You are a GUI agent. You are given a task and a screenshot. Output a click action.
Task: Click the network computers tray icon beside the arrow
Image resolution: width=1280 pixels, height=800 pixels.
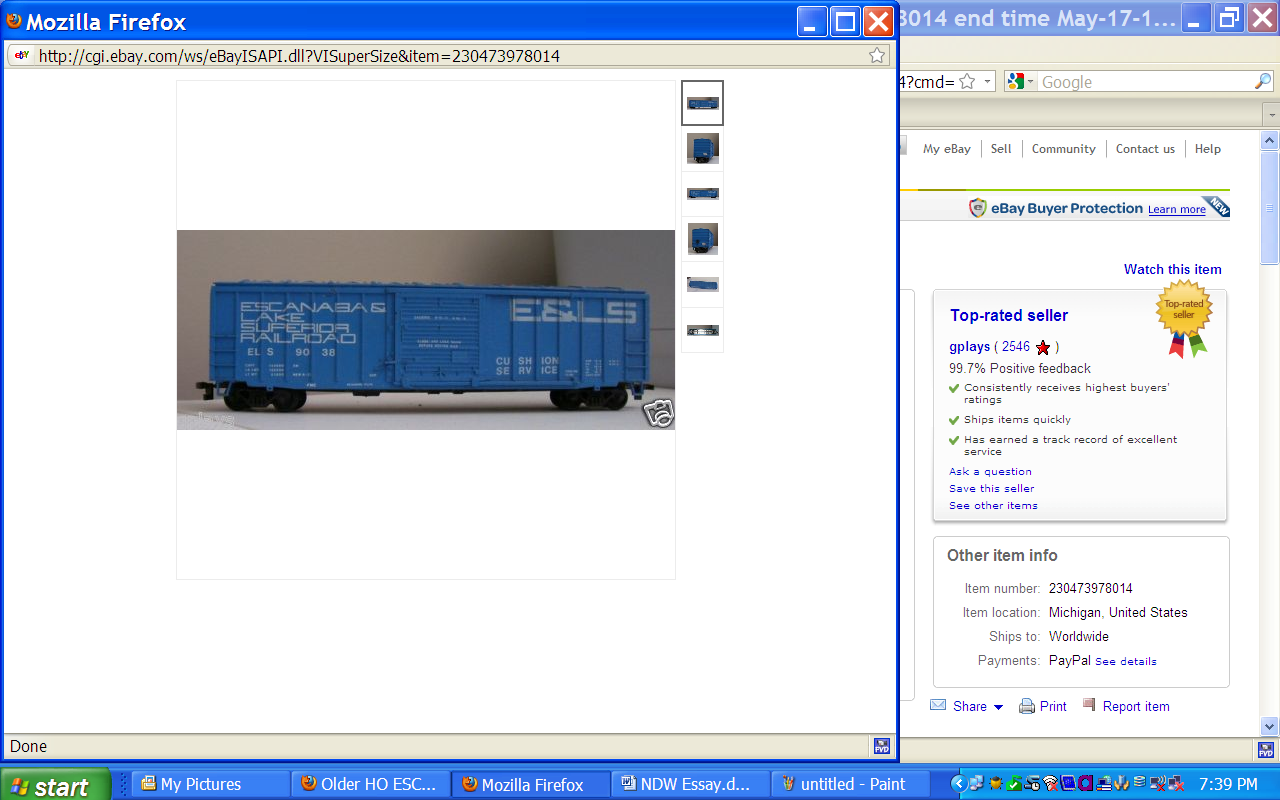(977, 784)
